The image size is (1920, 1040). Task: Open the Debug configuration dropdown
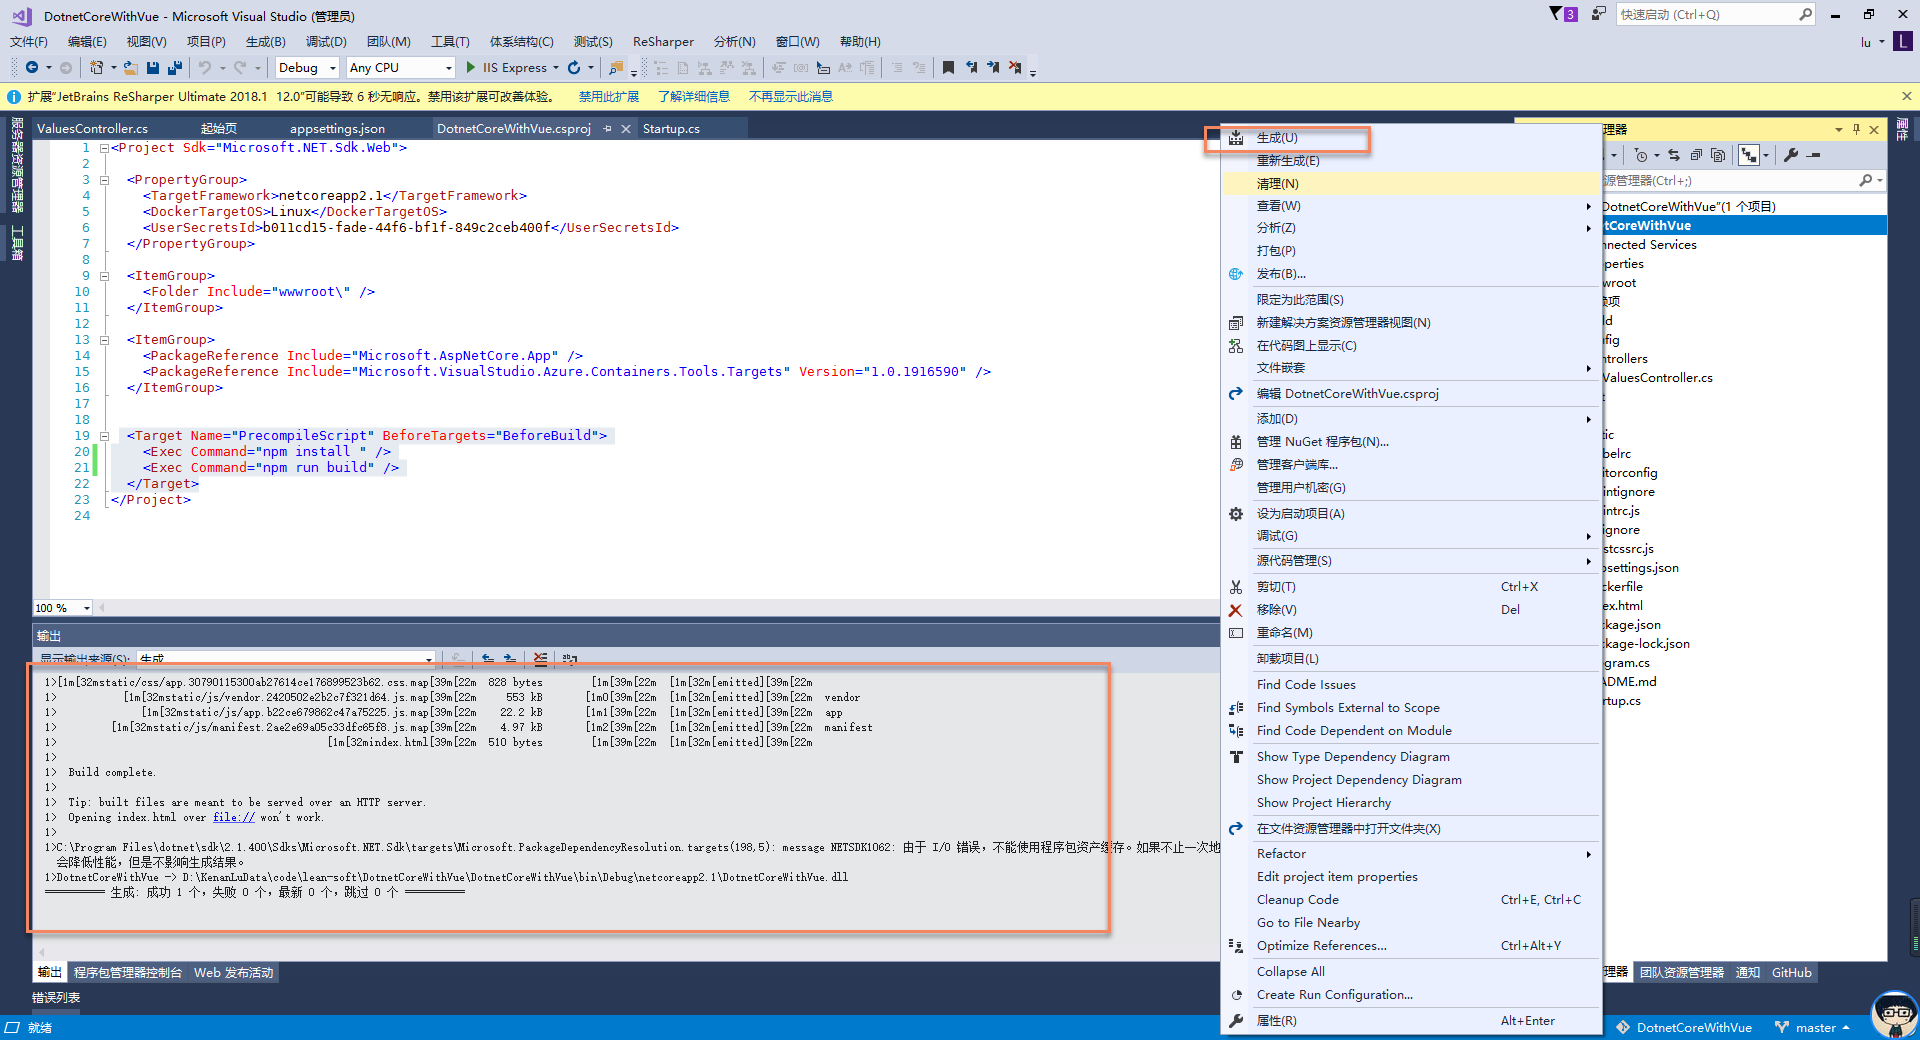tap(333, 68)
